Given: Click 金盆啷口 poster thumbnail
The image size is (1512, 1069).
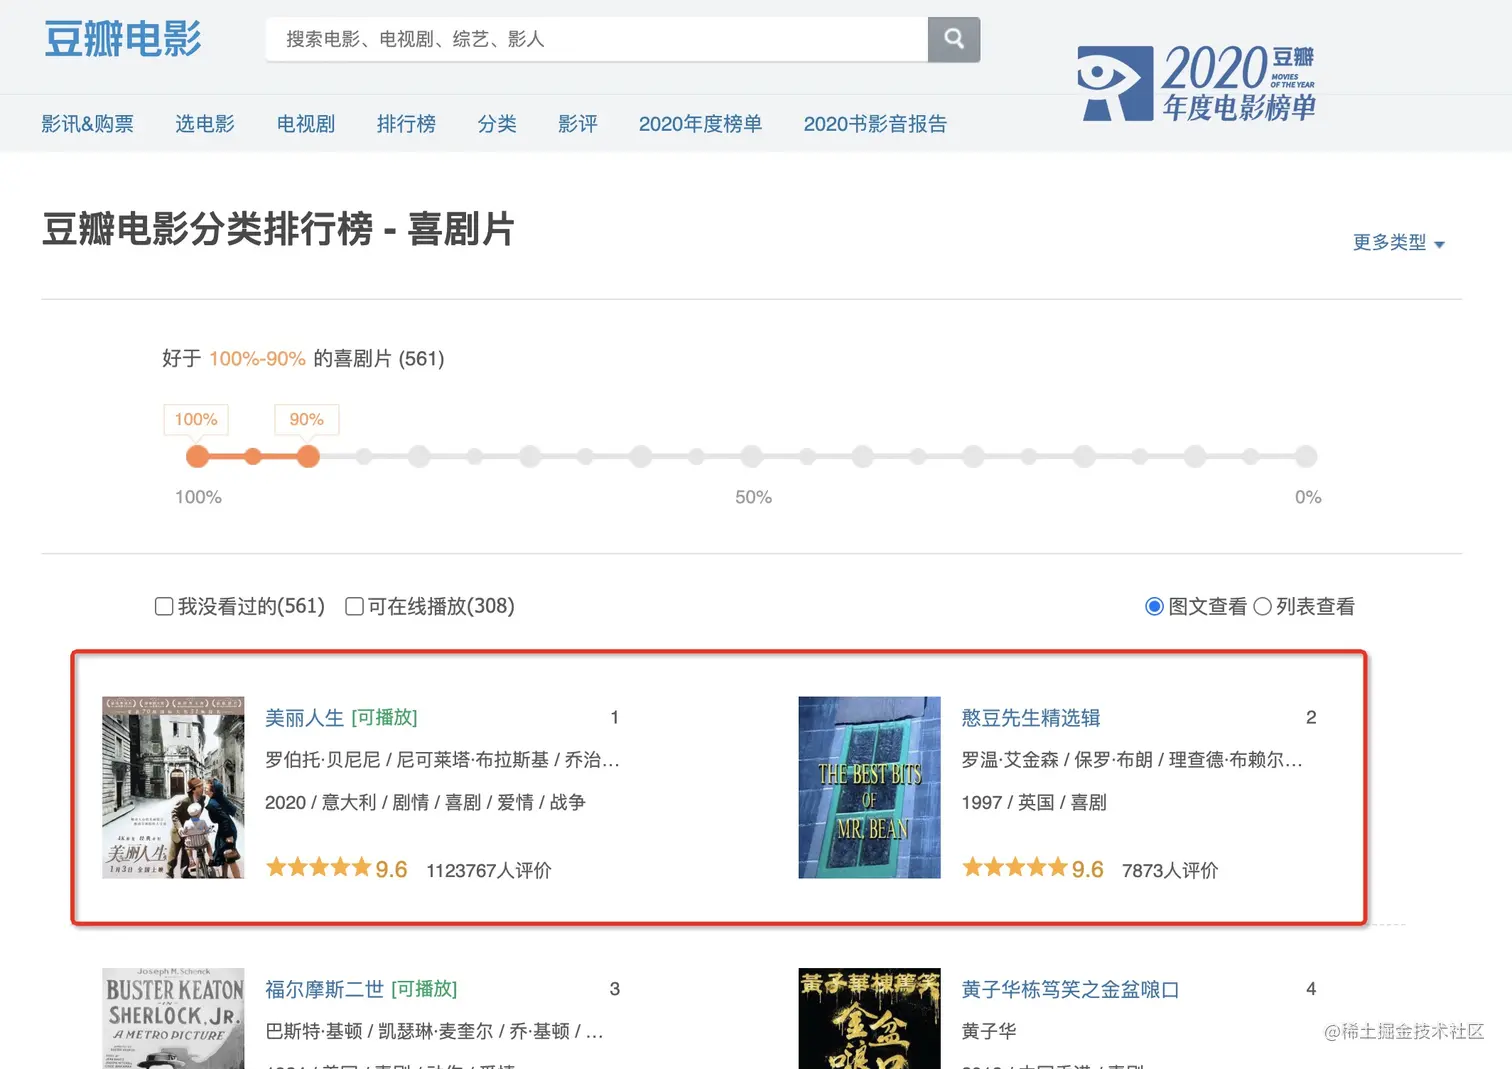Looking at the screenshot, I should [869, 1018].
